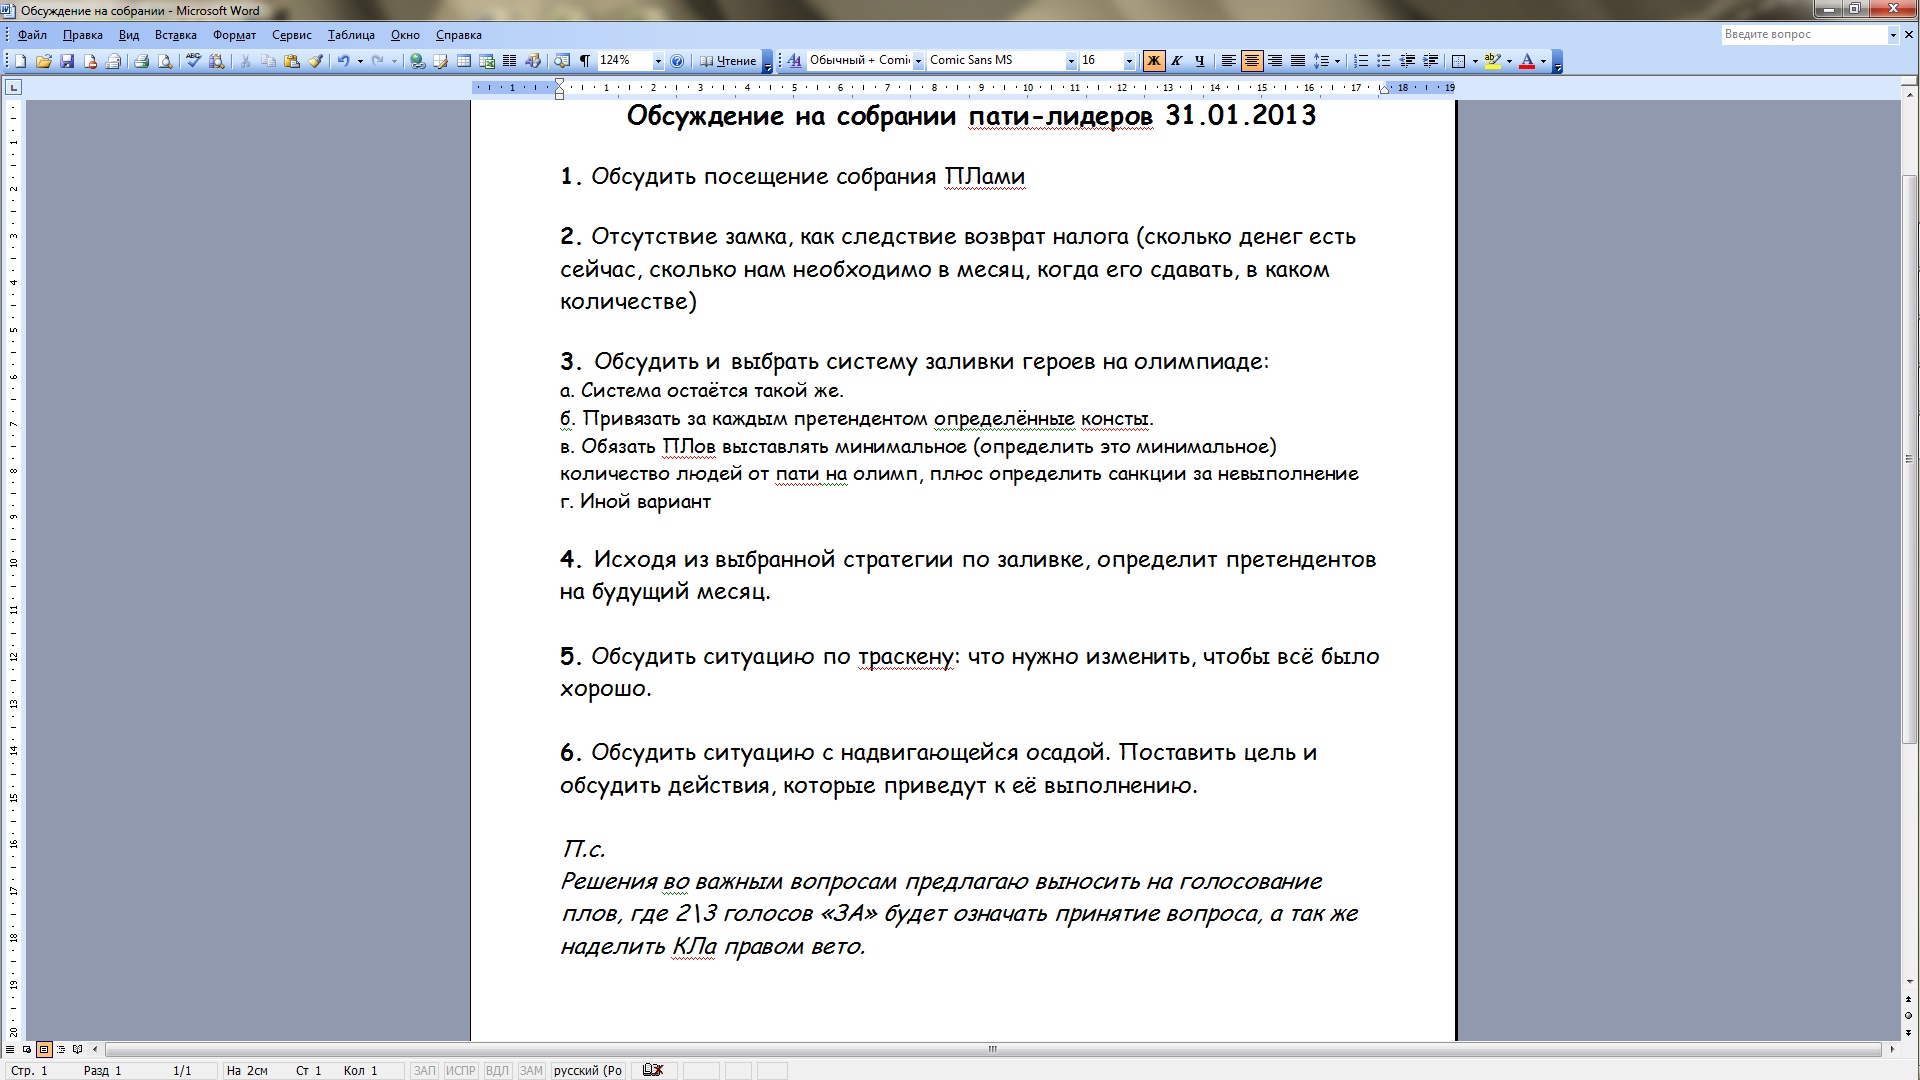
Task: Click the Copy icon
Action: point(268,61)
